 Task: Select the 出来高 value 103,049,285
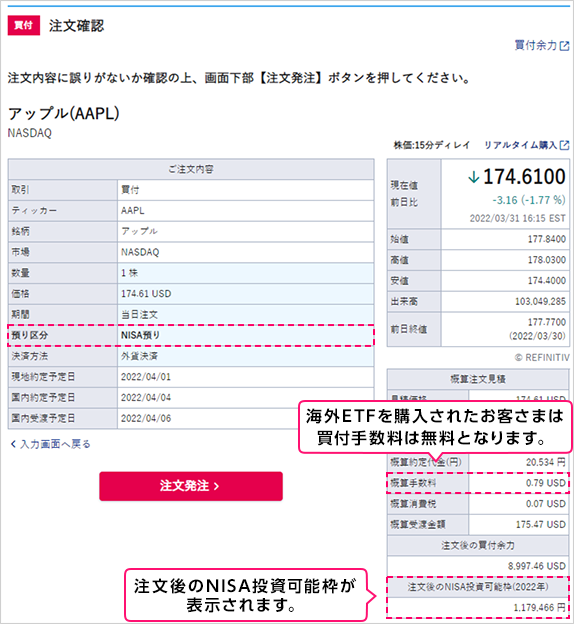[x=540, y=301]
